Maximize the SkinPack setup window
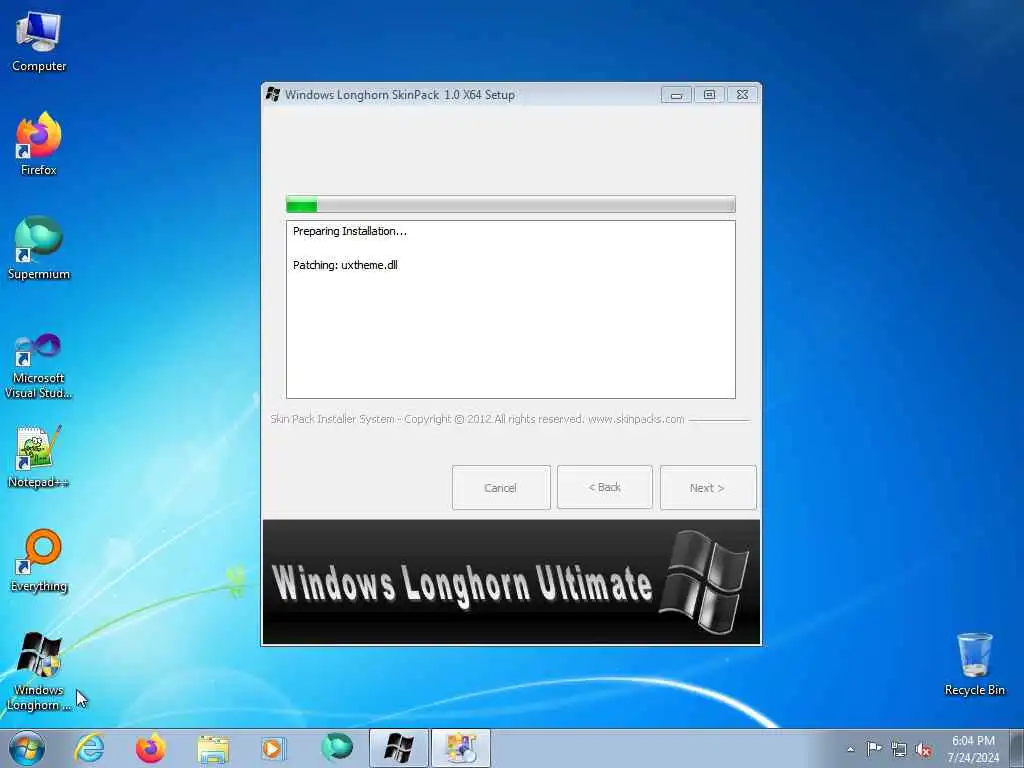The image size is (1024, 768). (x=709, y=95)
